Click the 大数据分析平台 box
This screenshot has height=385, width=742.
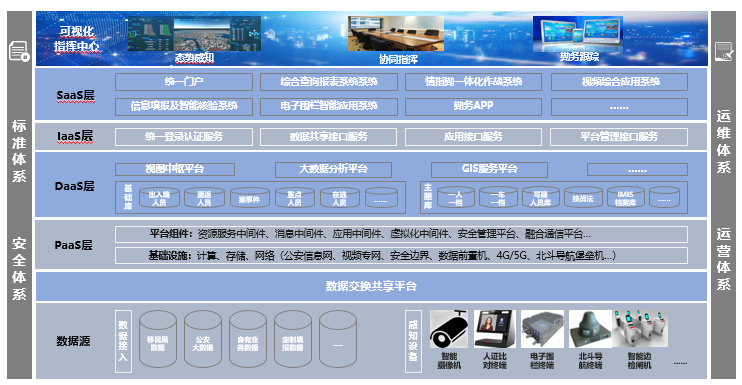point(333,169)
